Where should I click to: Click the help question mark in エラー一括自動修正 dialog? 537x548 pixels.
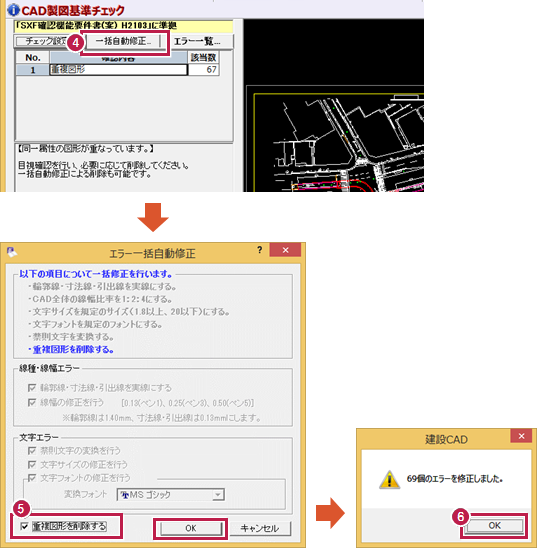(x=260, y=250)
